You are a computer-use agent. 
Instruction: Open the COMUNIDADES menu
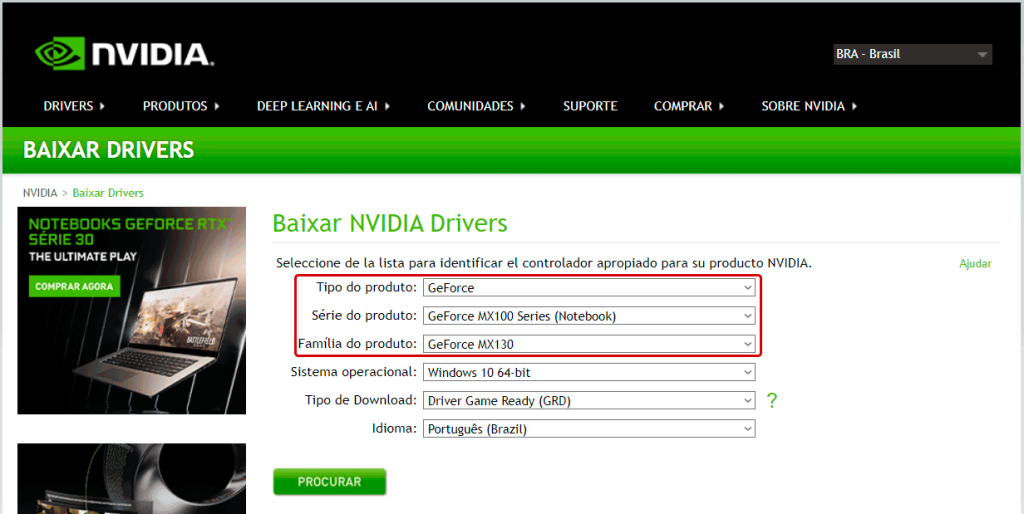(x=476, y=106)
